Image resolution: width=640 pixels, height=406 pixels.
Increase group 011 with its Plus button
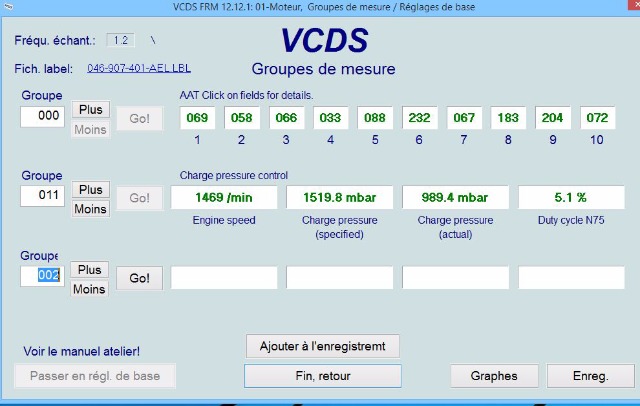(x=91, y=190)
